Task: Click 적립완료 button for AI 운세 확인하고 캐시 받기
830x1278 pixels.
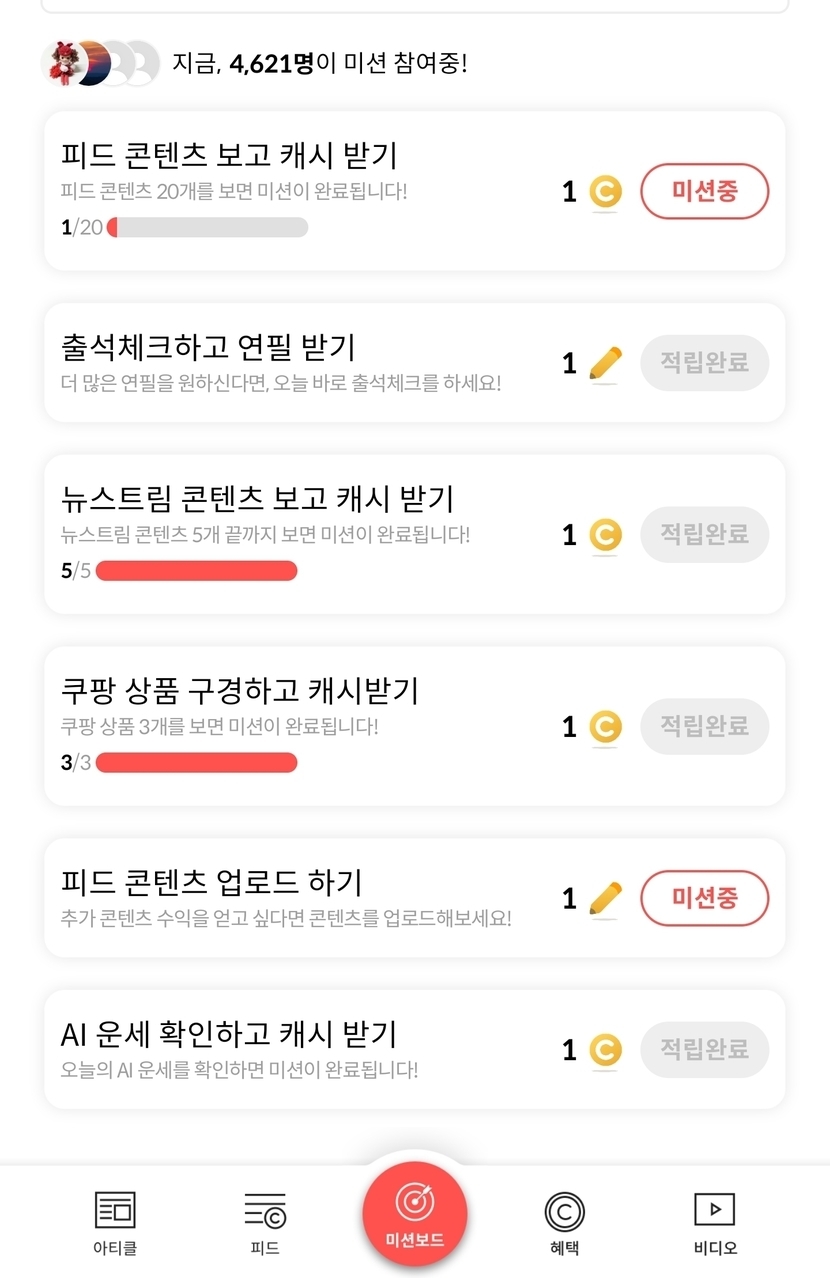Action: (x=704, y=1050)
